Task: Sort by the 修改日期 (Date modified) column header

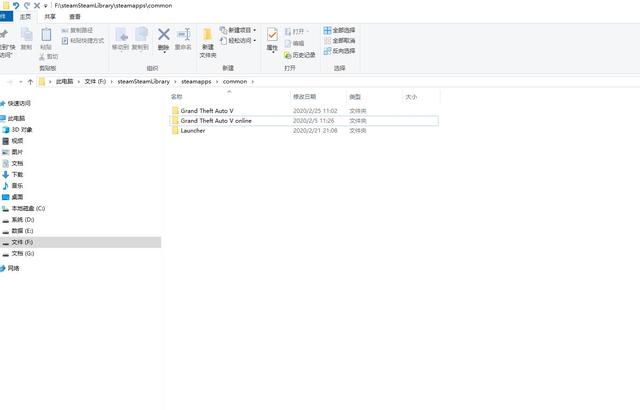Action: click(304, 97)
